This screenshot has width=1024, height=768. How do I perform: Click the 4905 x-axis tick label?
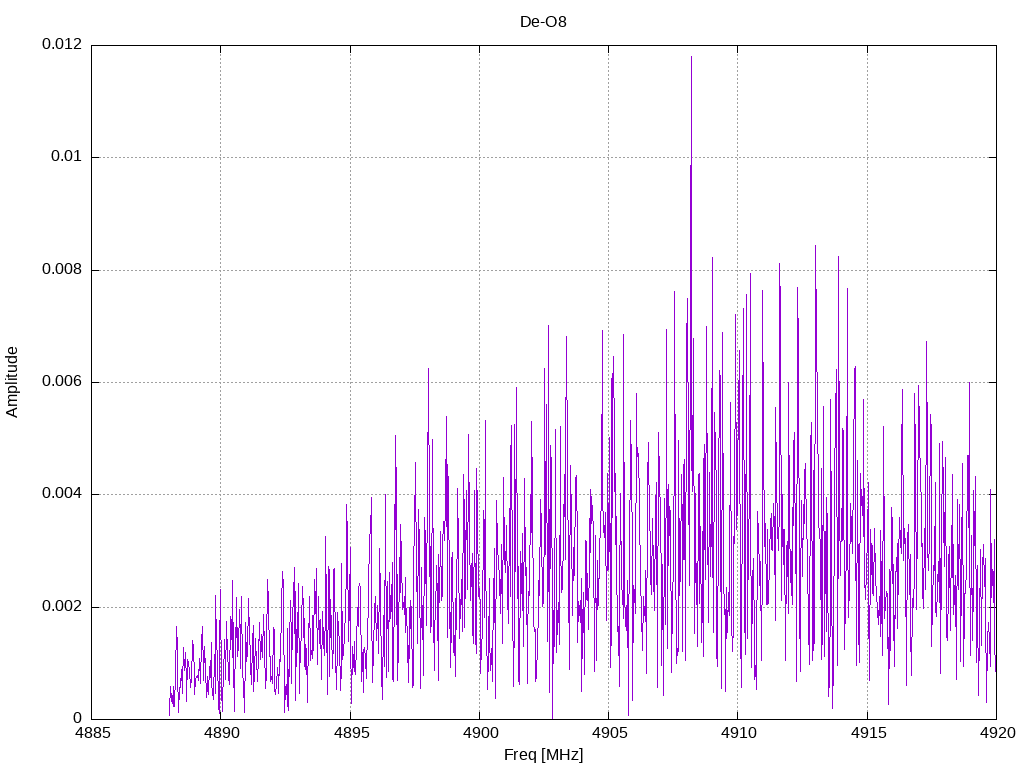[609, 733]
